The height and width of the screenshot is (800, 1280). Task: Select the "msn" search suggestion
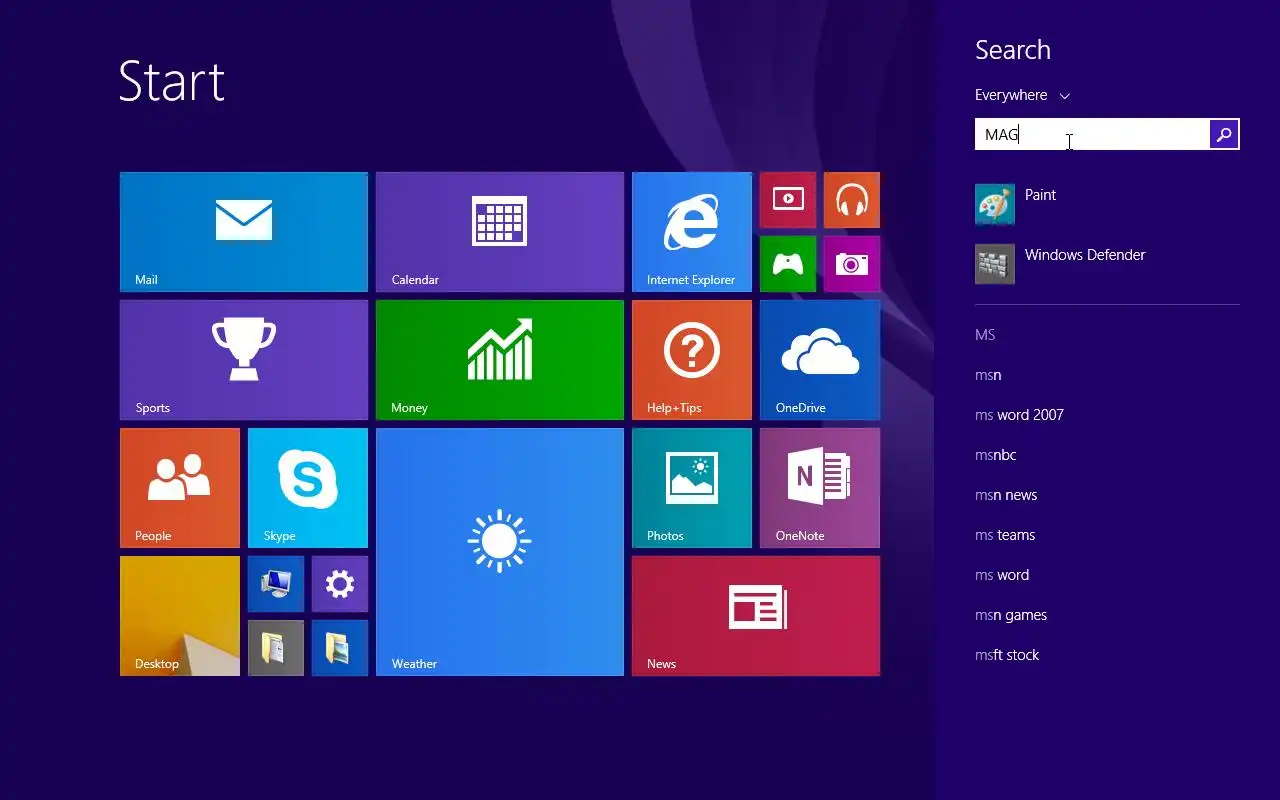[988, 375]
